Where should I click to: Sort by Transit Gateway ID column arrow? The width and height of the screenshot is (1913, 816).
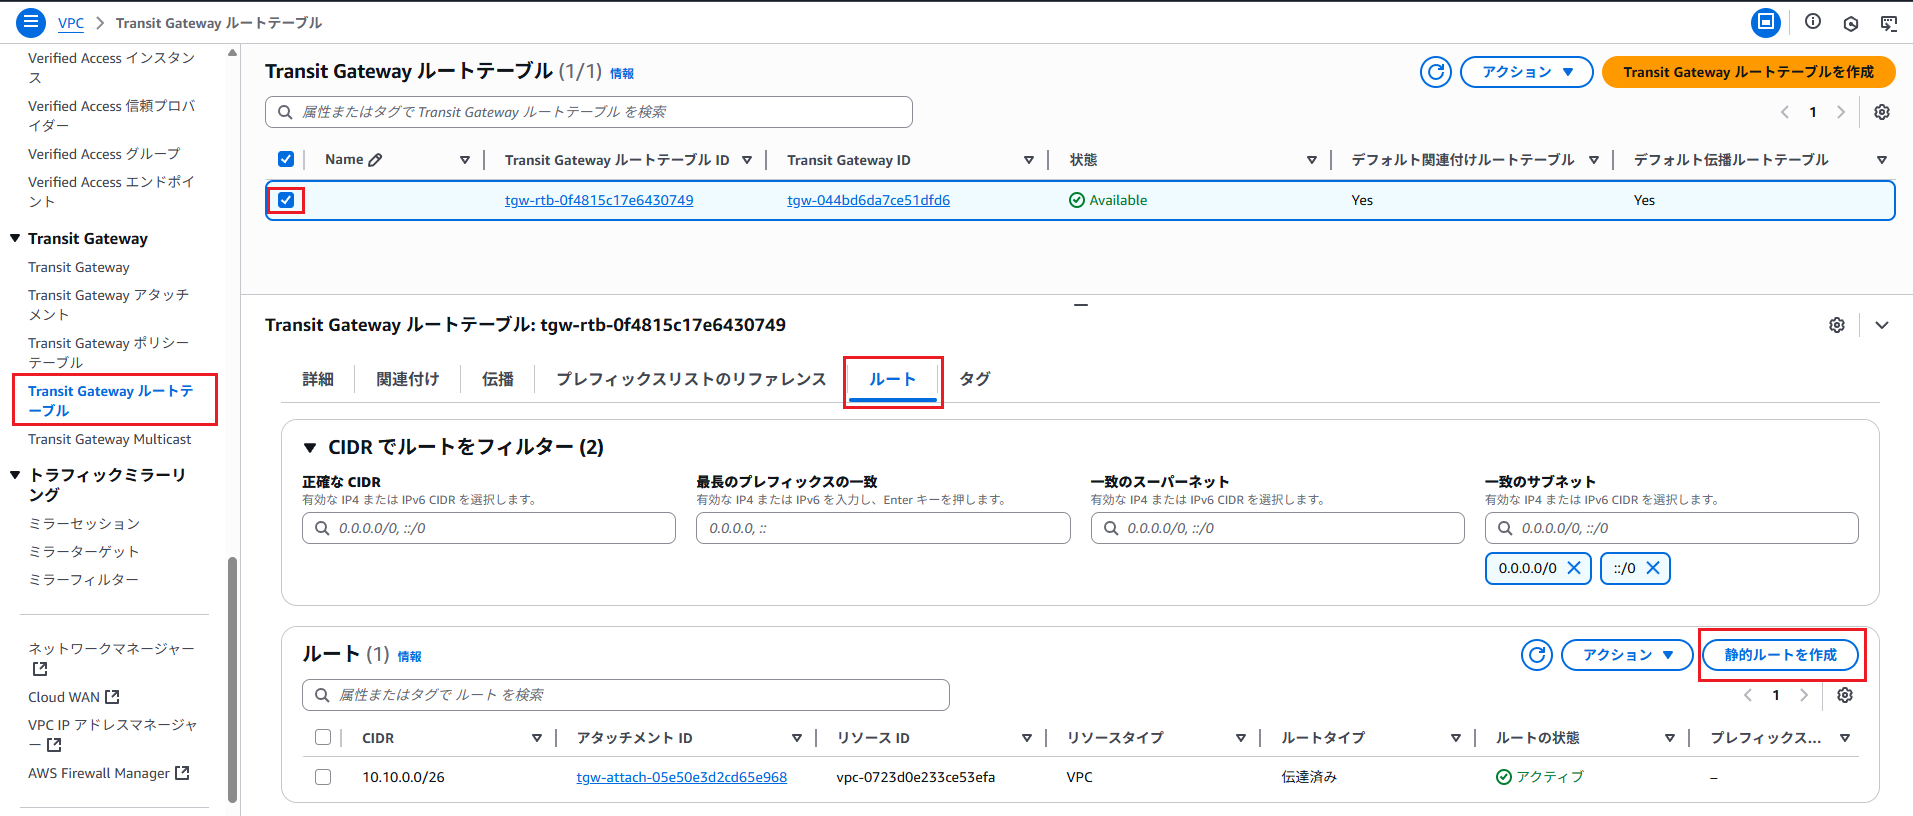1029,160
